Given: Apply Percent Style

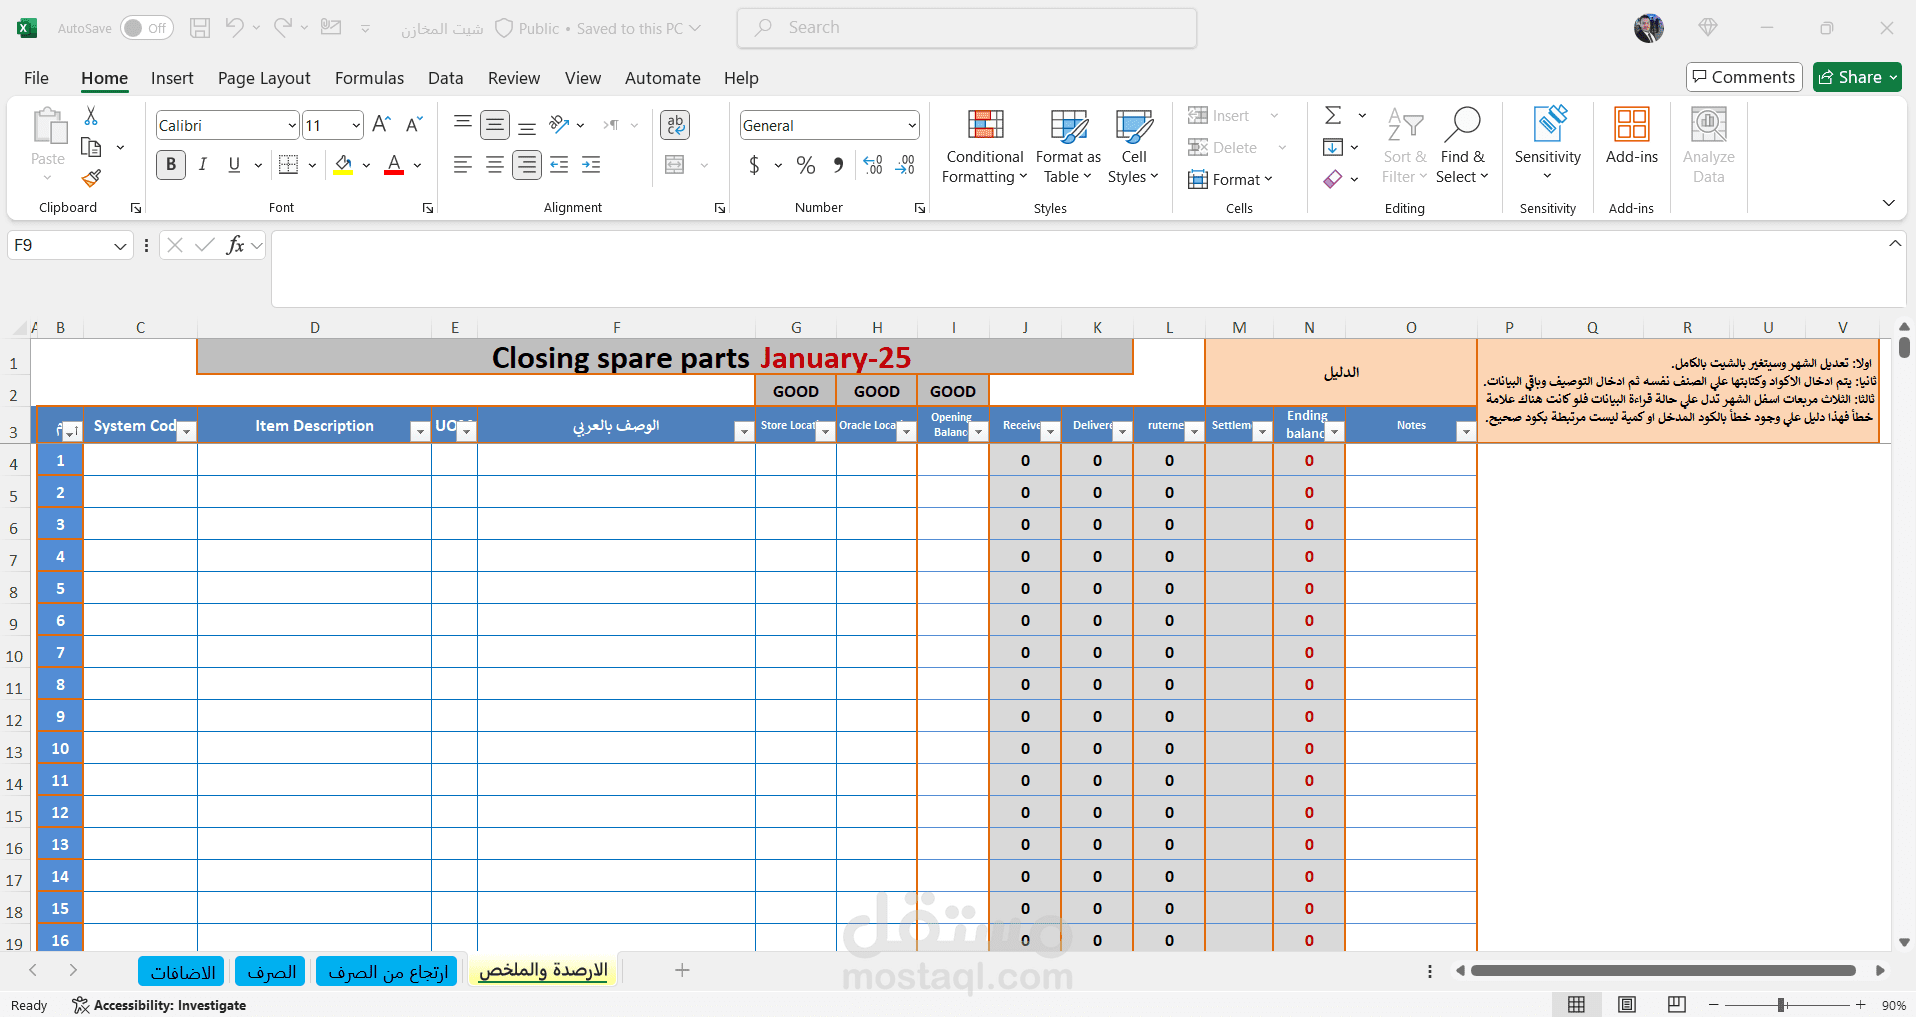Looking at the screenshot, I should tap(806, 165).
